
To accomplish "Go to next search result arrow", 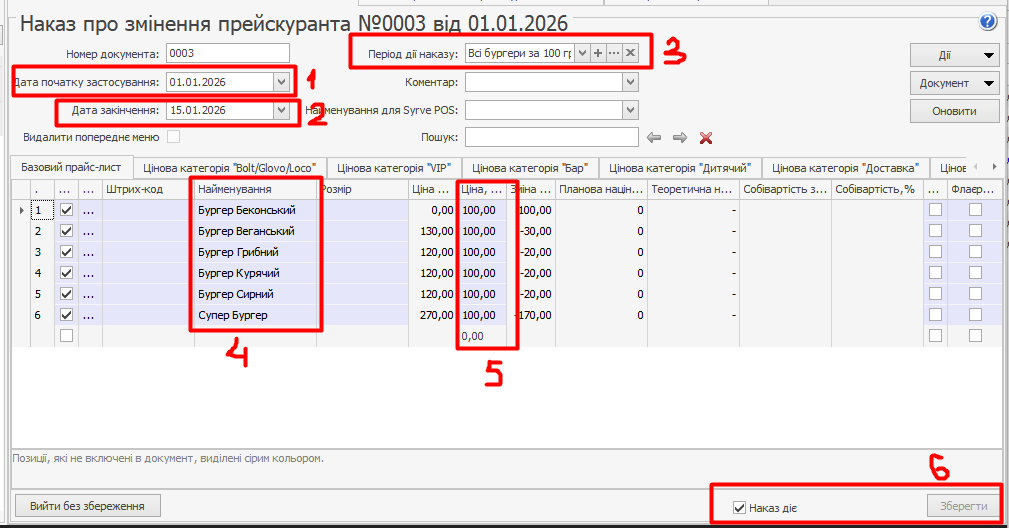I will point(680,138).
